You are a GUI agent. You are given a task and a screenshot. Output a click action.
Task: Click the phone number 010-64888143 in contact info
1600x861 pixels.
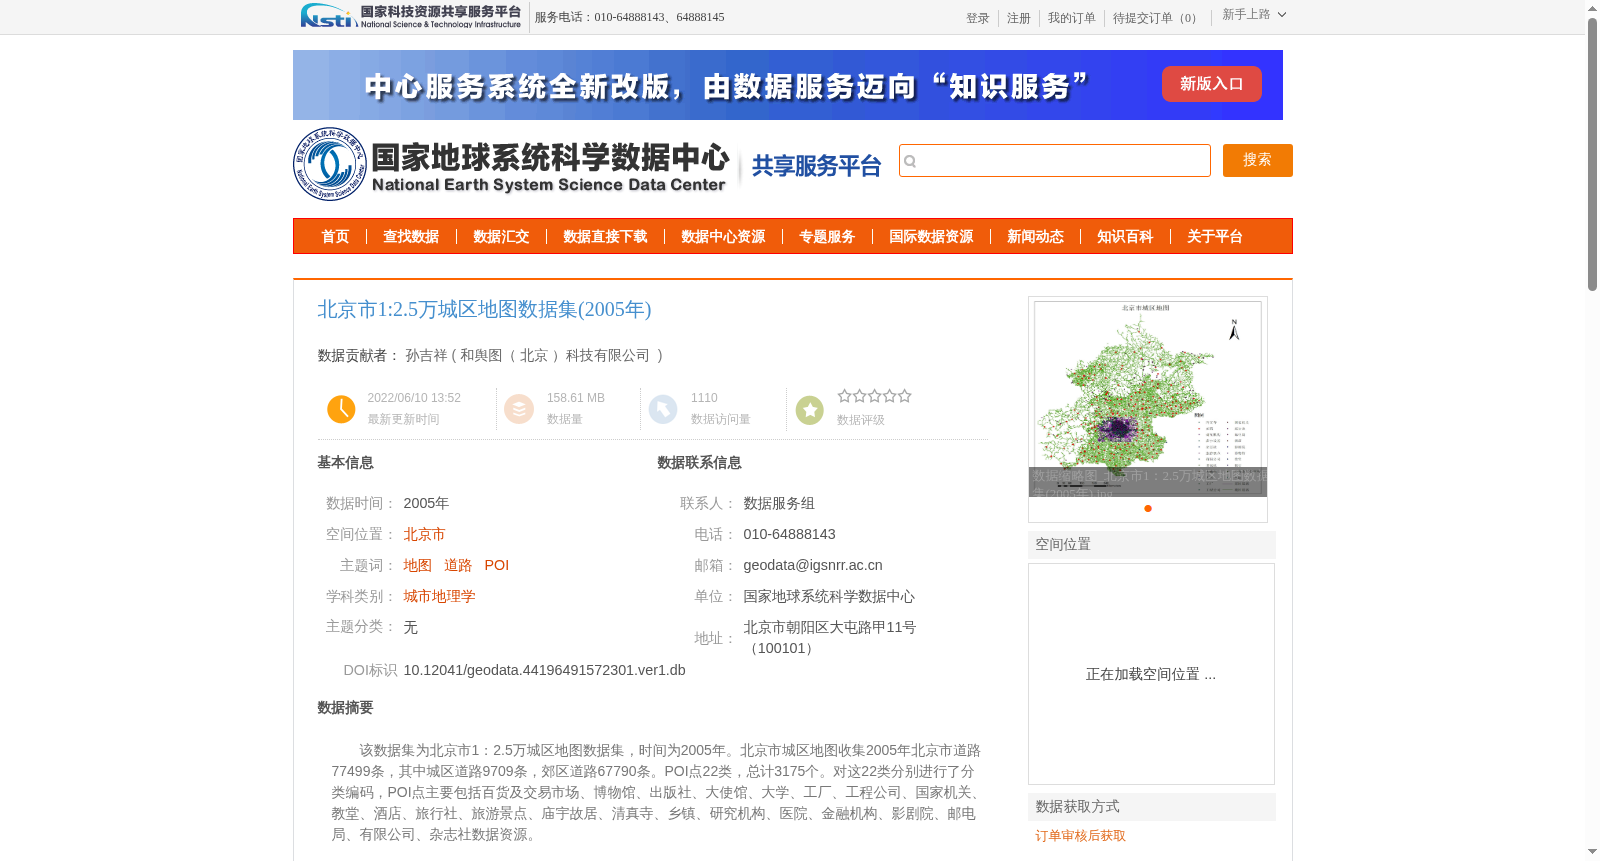pyautogui.click(x=789, y=534)
